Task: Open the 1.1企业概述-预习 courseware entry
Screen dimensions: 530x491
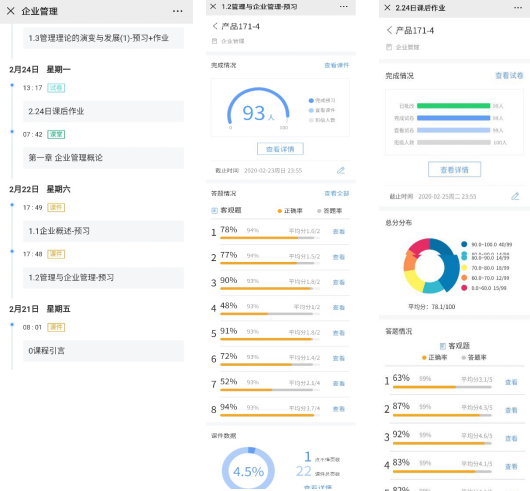Action: coord(103,231)
